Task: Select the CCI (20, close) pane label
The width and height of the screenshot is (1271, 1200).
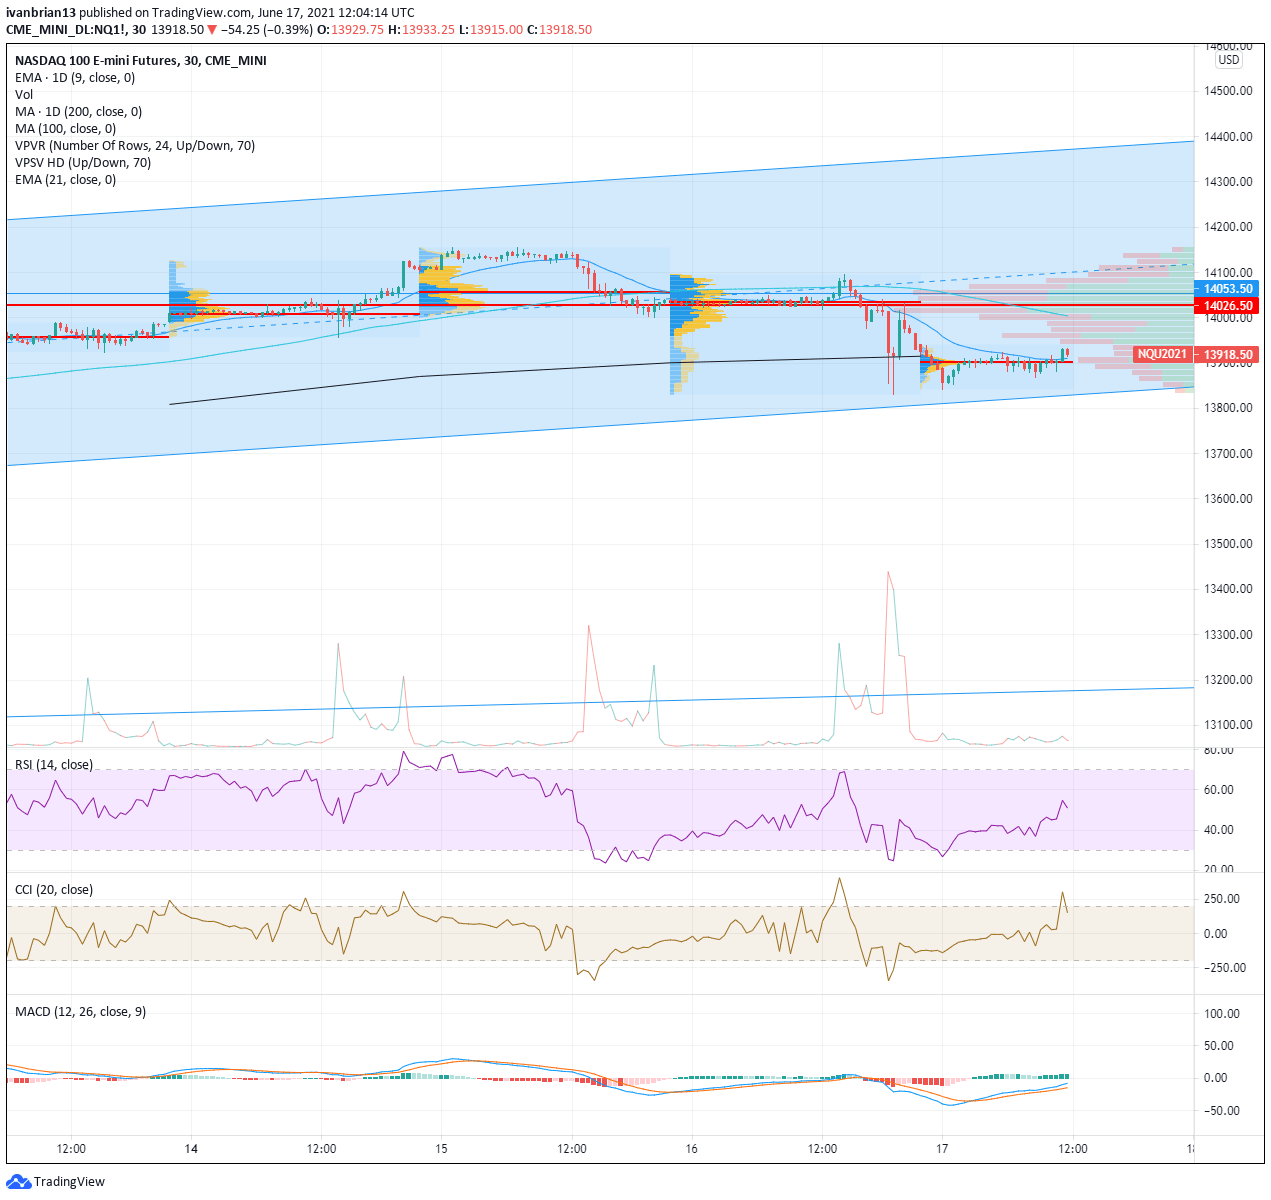Action: [x=54, y=890]
